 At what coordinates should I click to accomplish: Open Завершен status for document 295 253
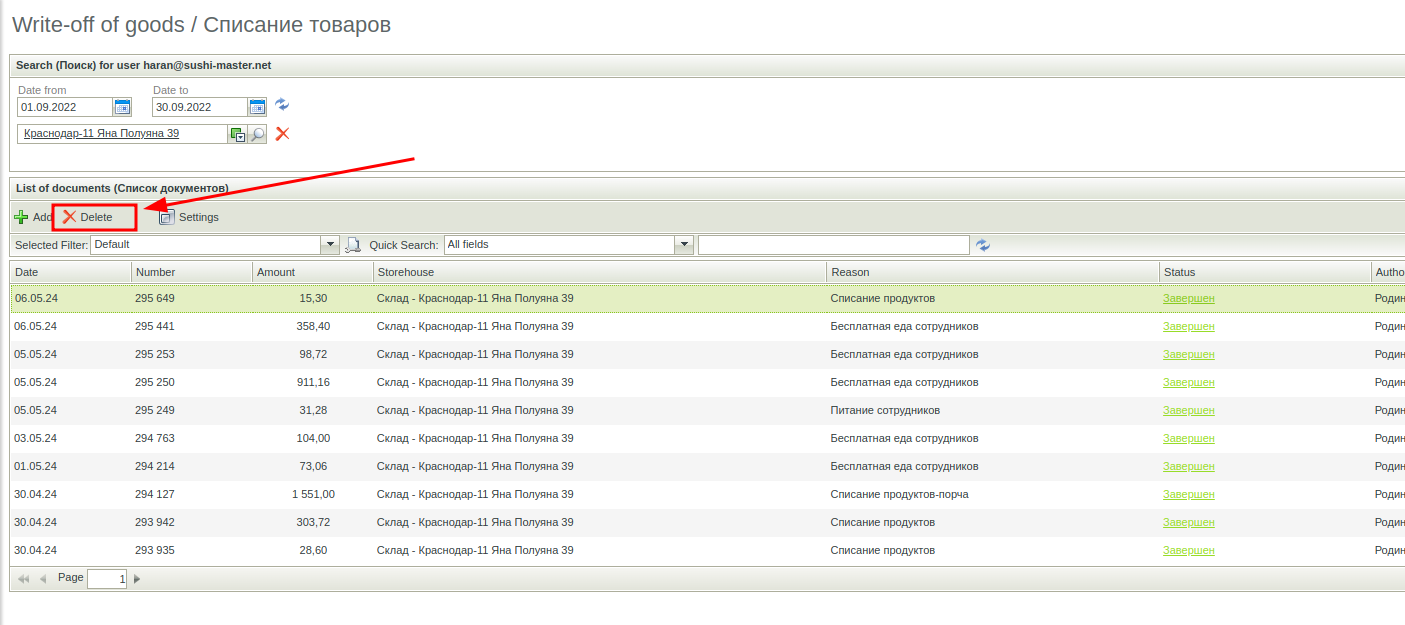click(x=1188, y=354)
